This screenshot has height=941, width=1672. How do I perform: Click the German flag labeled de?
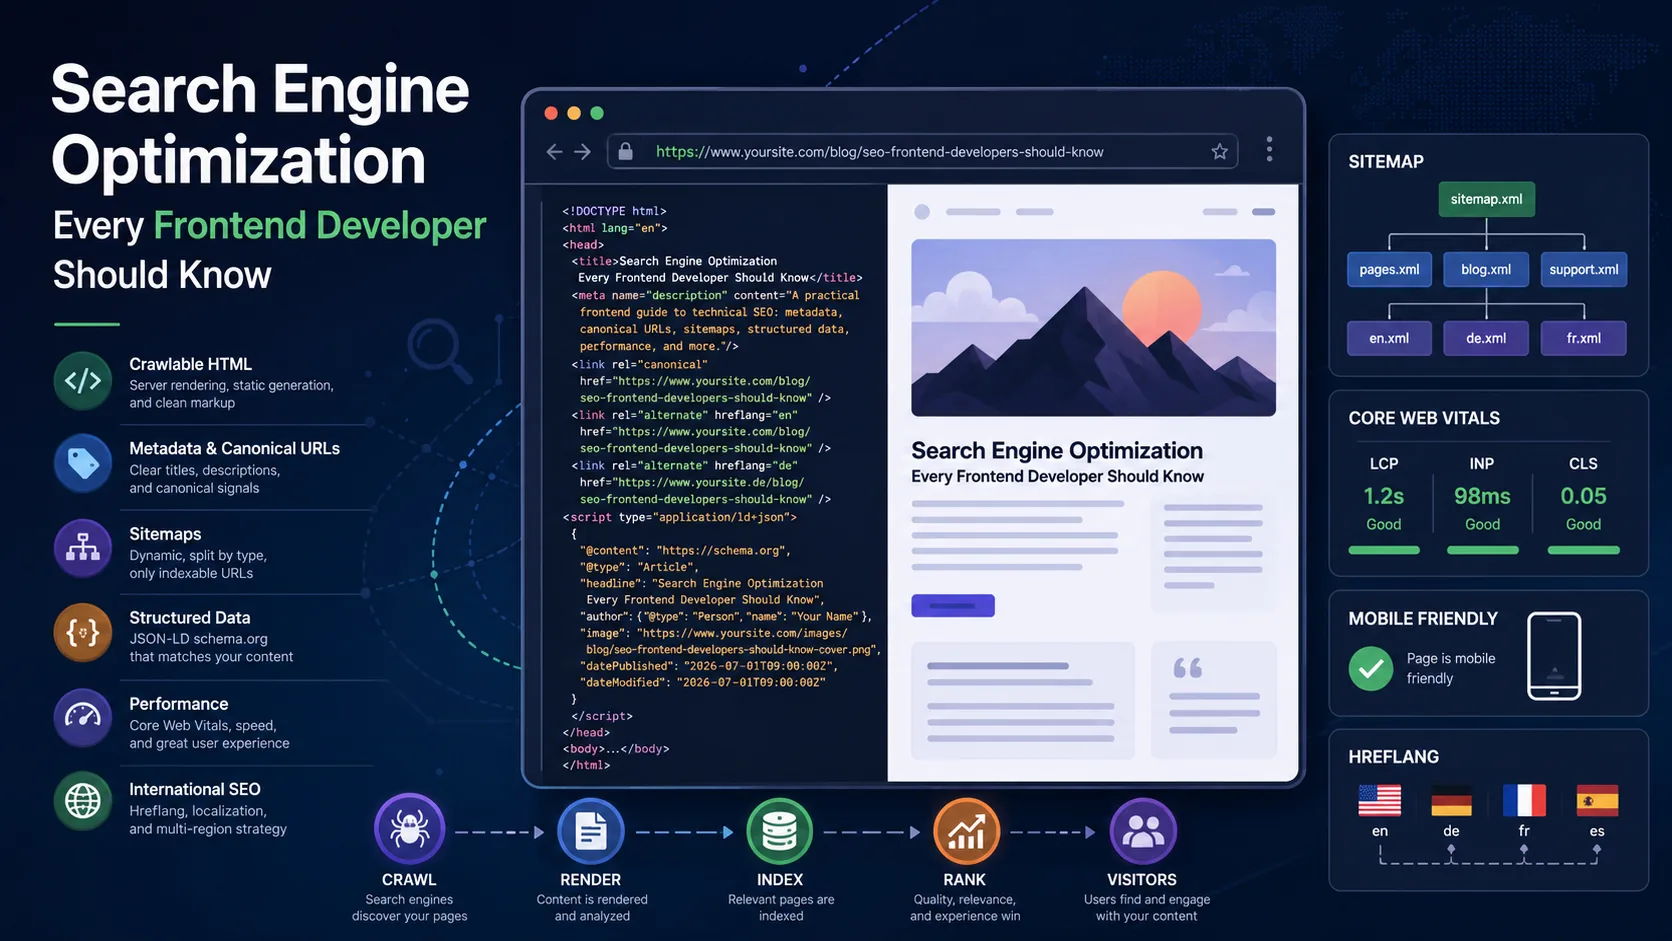1451,800
